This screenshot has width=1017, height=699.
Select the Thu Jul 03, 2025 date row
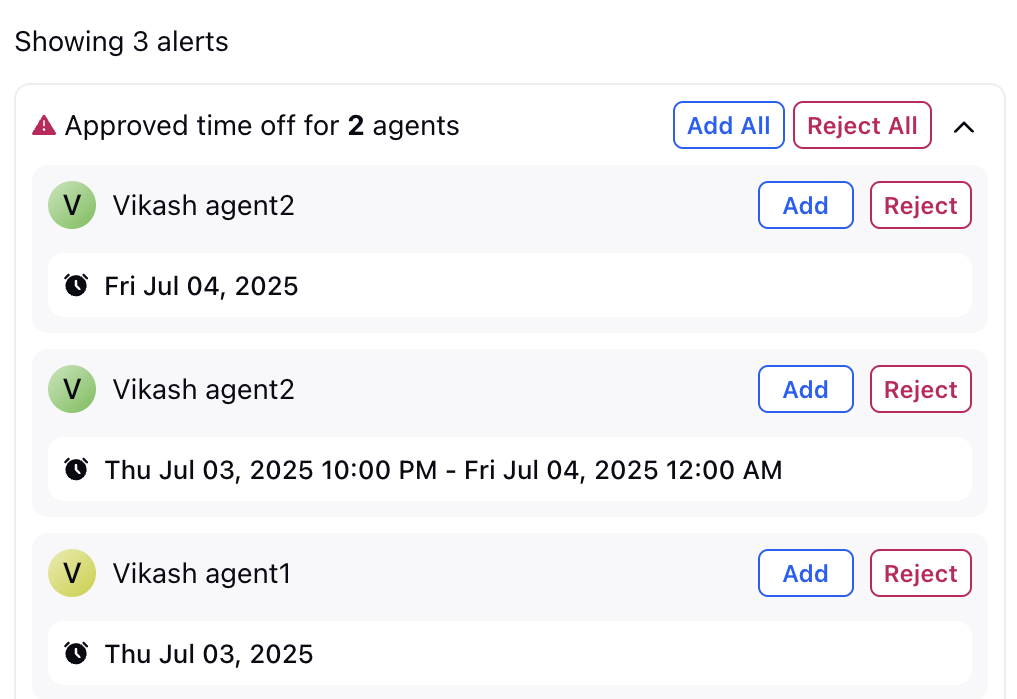coord(510,654)
